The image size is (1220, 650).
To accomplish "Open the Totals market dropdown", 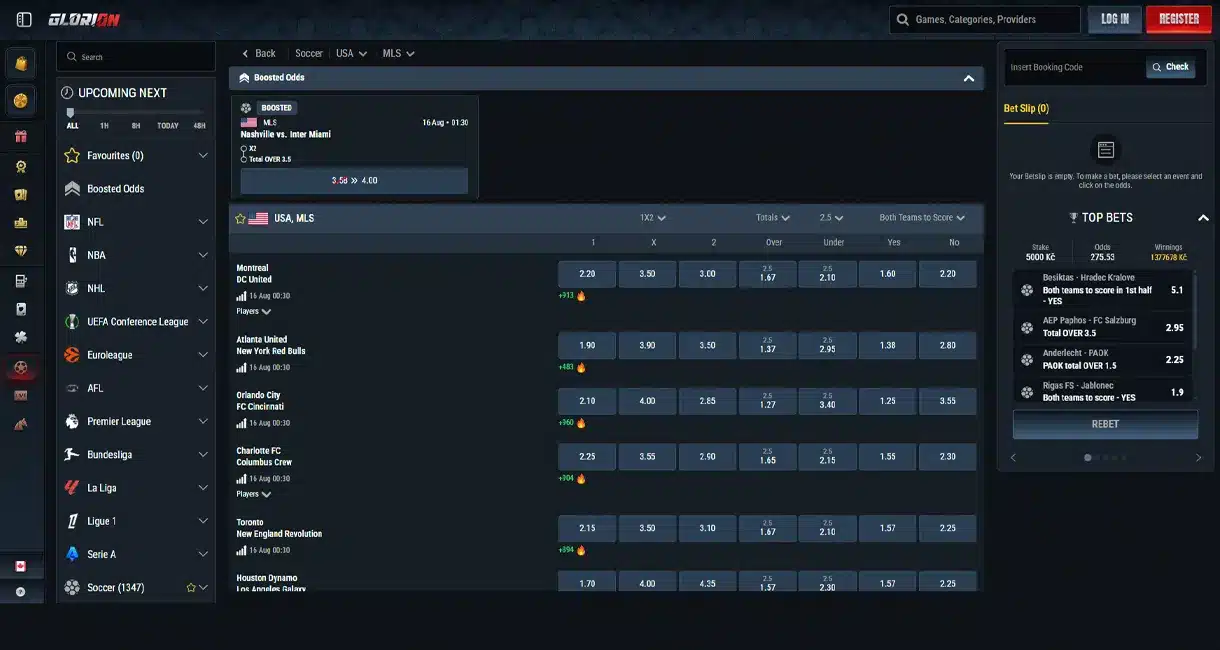I will [x=773, y=218].
